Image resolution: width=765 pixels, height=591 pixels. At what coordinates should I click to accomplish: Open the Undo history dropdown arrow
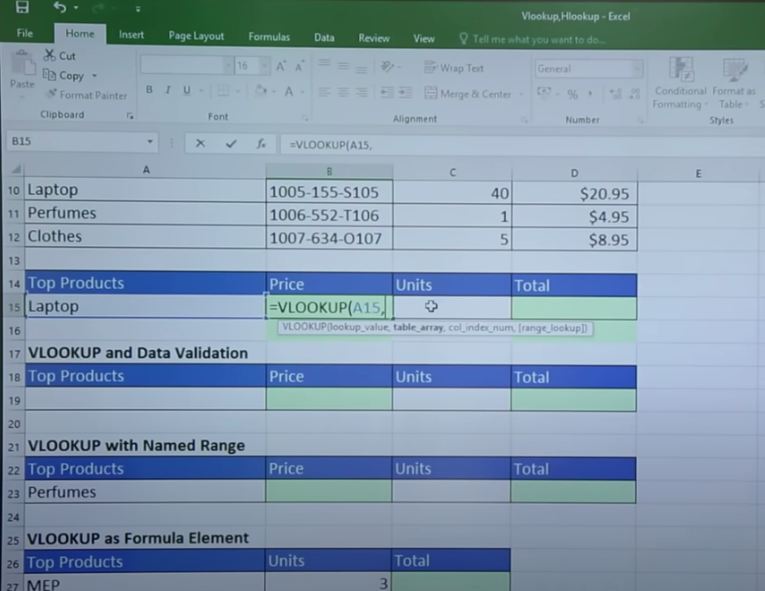[76, 8]
